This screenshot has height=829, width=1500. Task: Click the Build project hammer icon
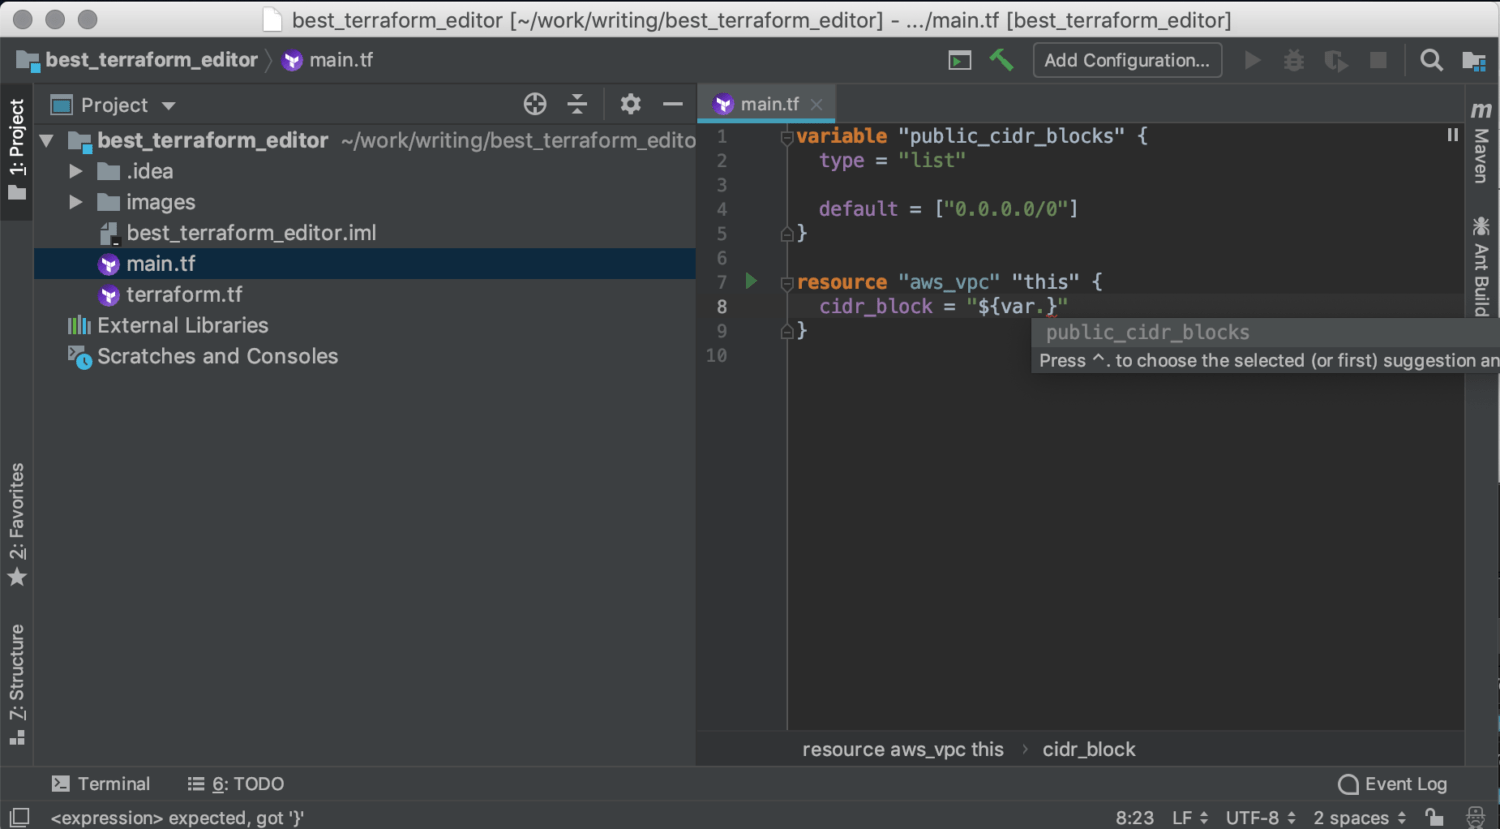(x=1001, y=60)
